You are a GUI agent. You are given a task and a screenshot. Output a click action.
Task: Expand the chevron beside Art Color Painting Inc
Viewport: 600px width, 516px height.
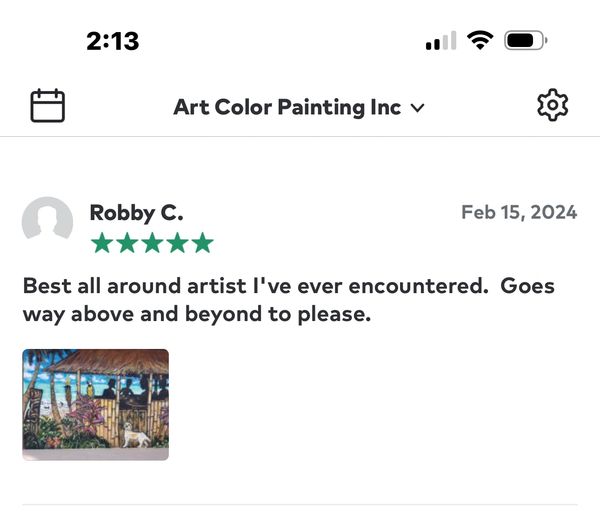point(418,108)
